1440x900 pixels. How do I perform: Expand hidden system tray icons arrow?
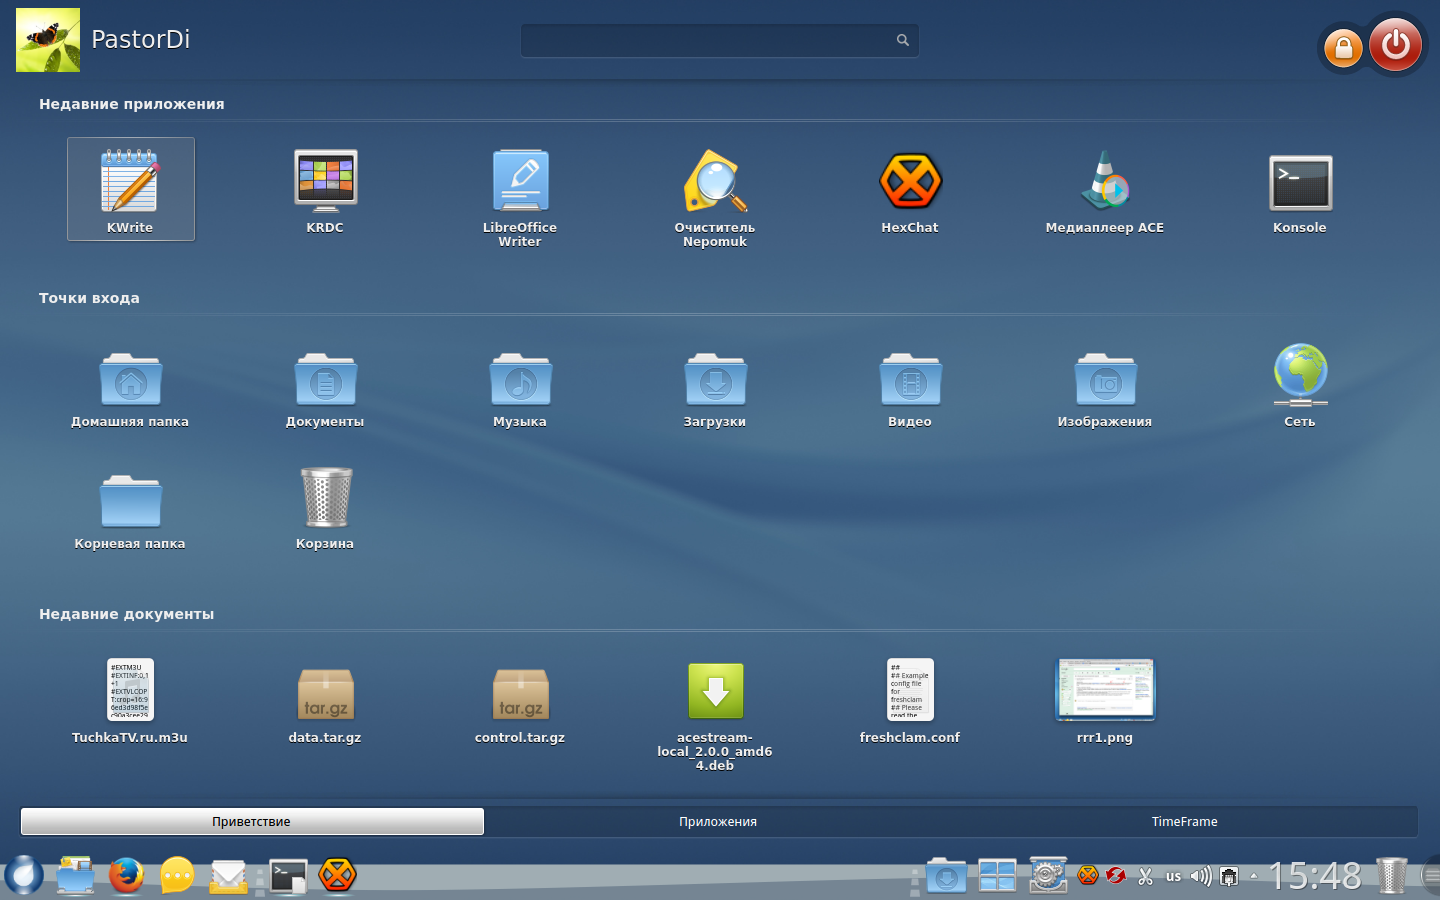[x=1254, y=876]
